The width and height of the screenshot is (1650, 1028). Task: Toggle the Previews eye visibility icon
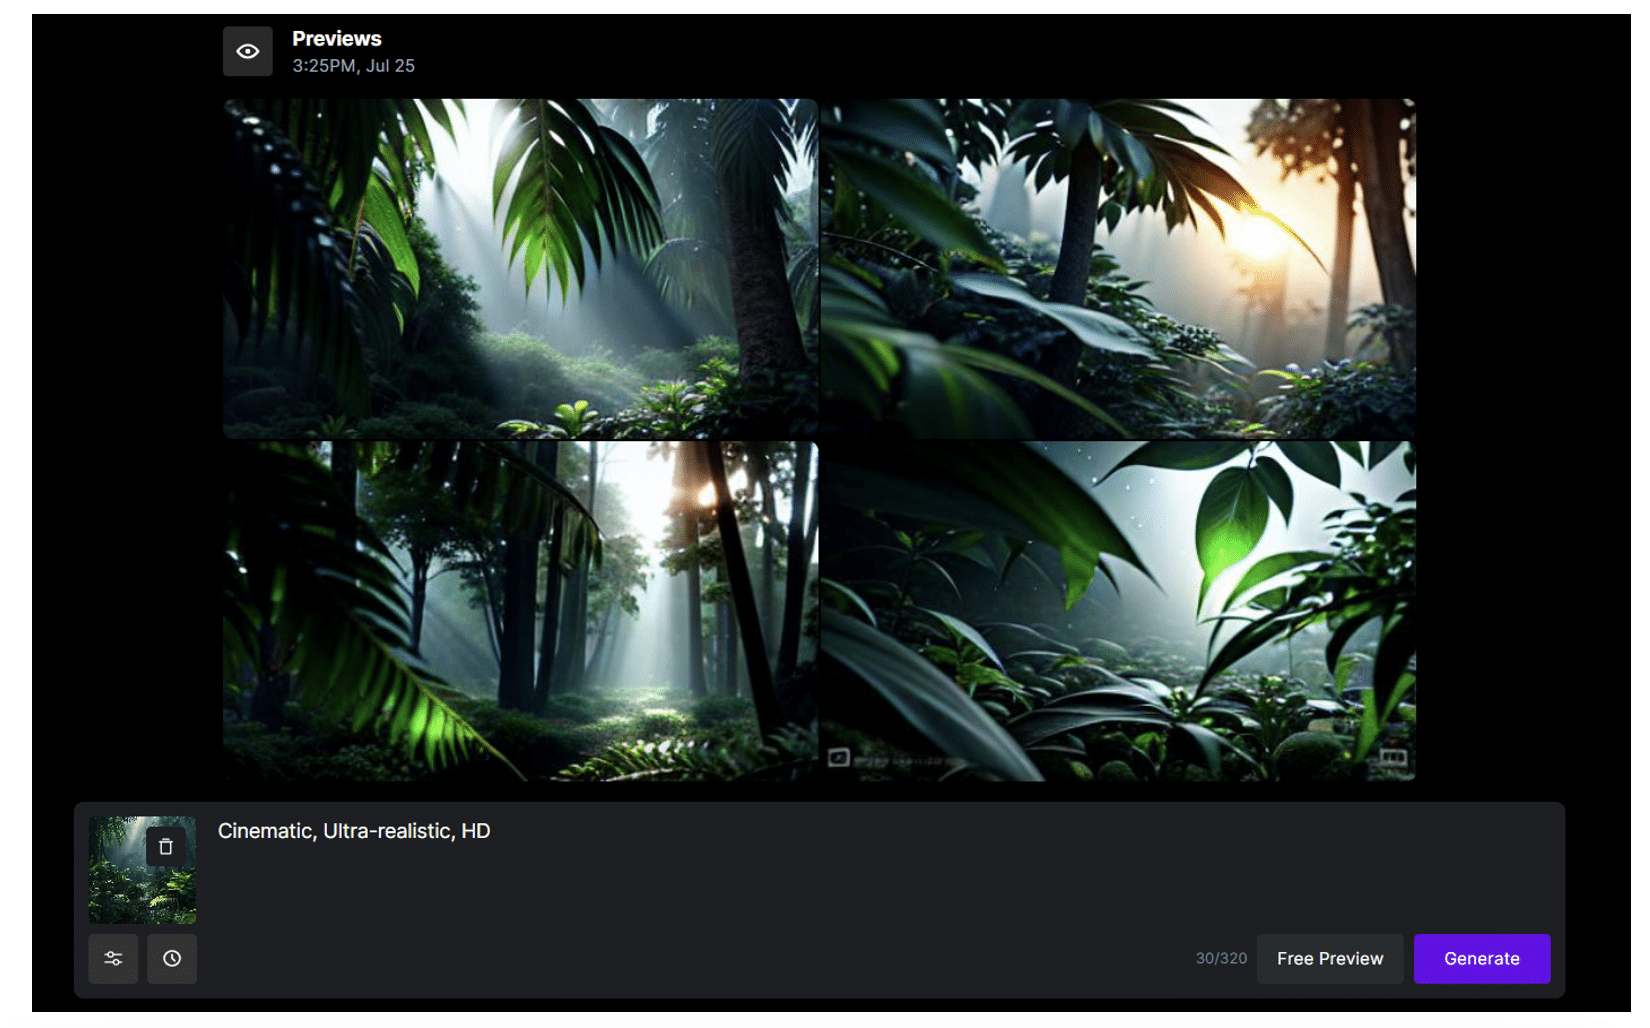247,51
